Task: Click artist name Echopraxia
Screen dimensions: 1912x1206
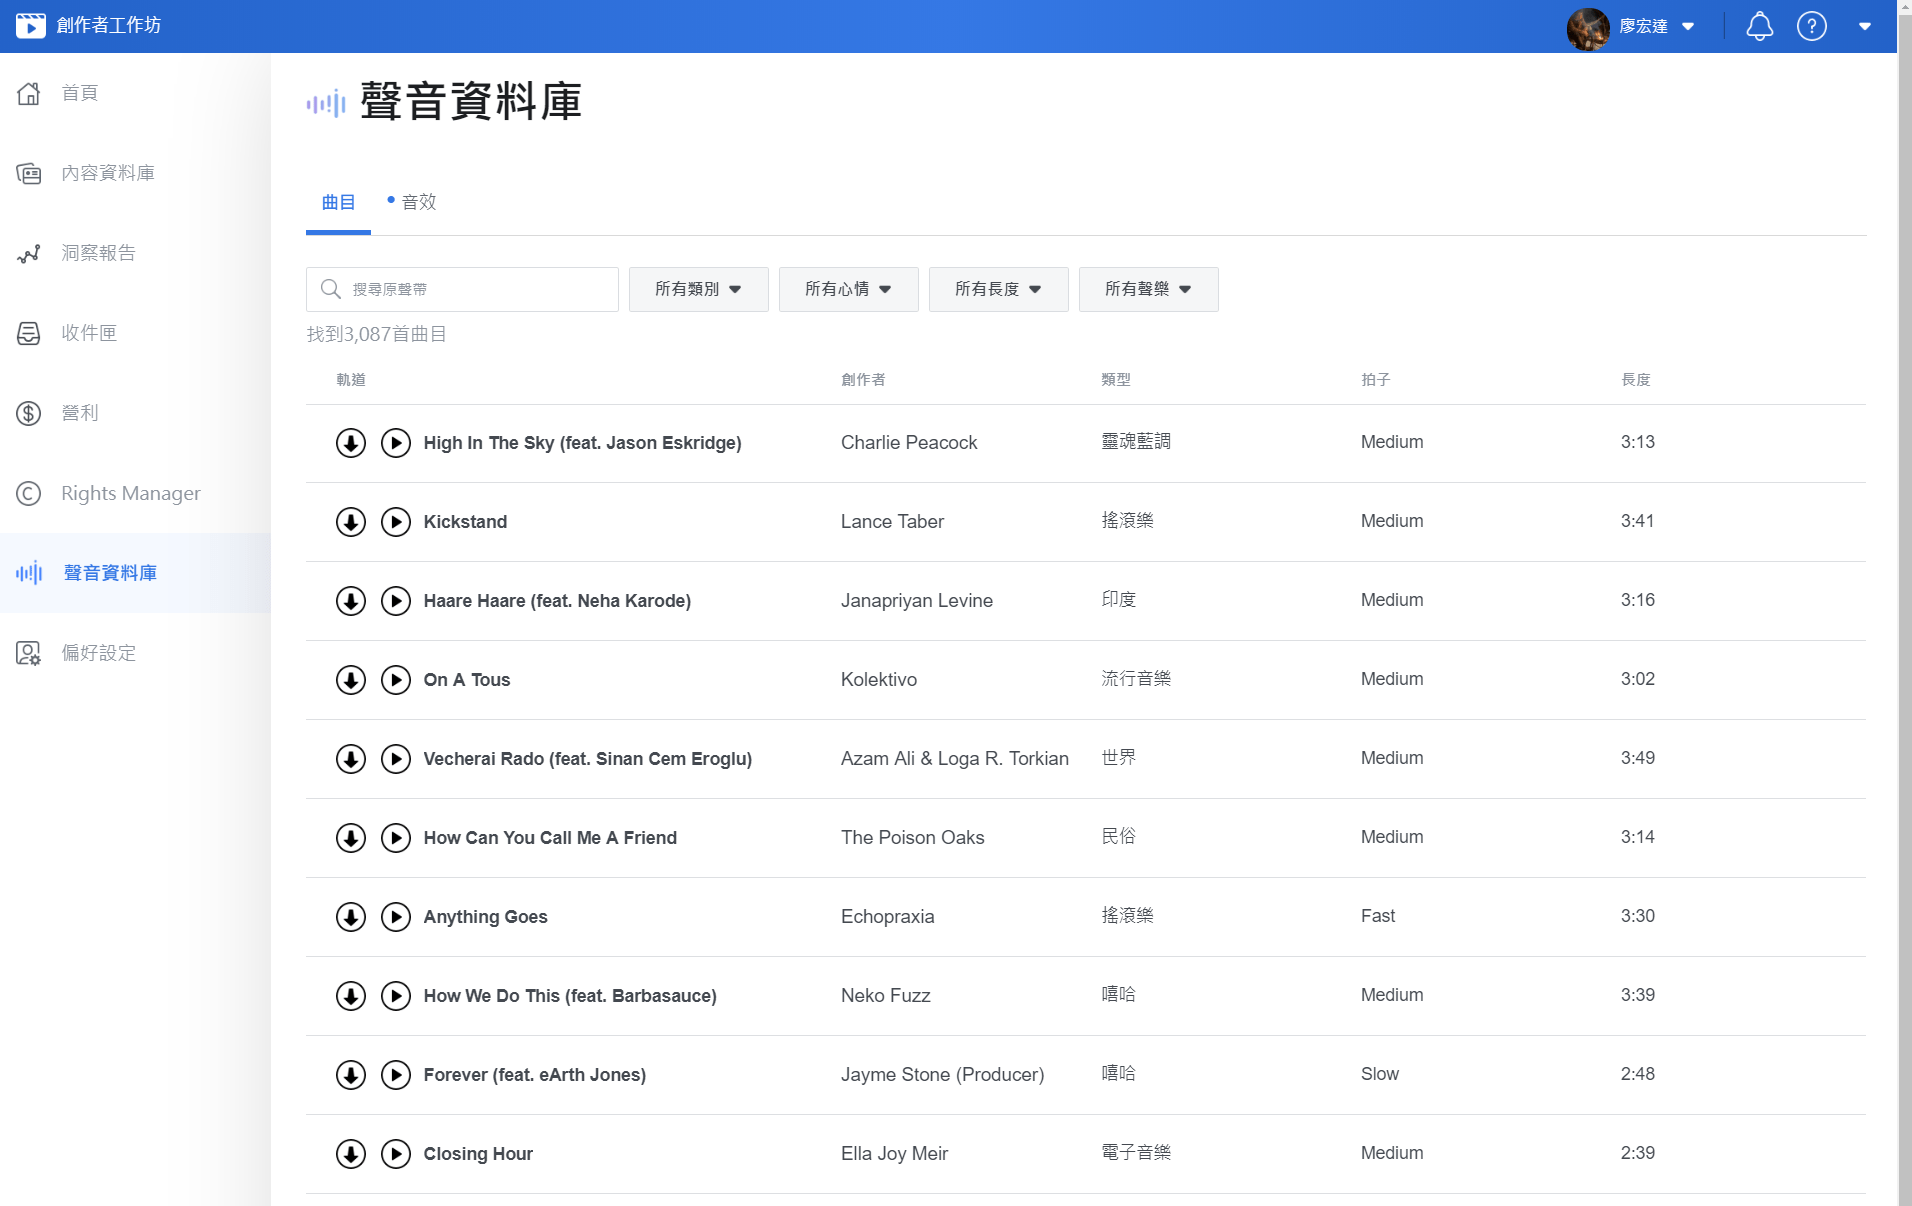Action: [x=888, y=916]
